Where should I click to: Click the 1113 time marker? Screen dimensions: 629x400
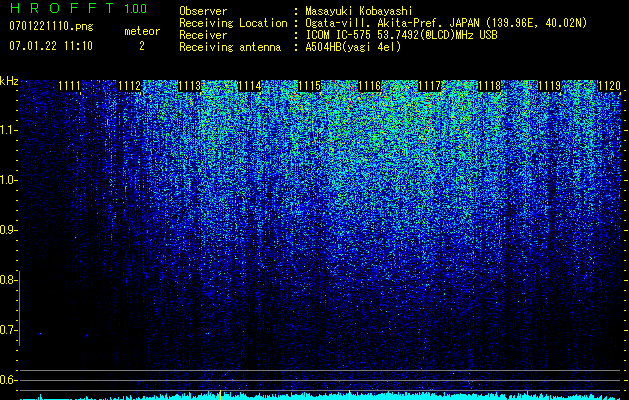(x=189, y=86)
